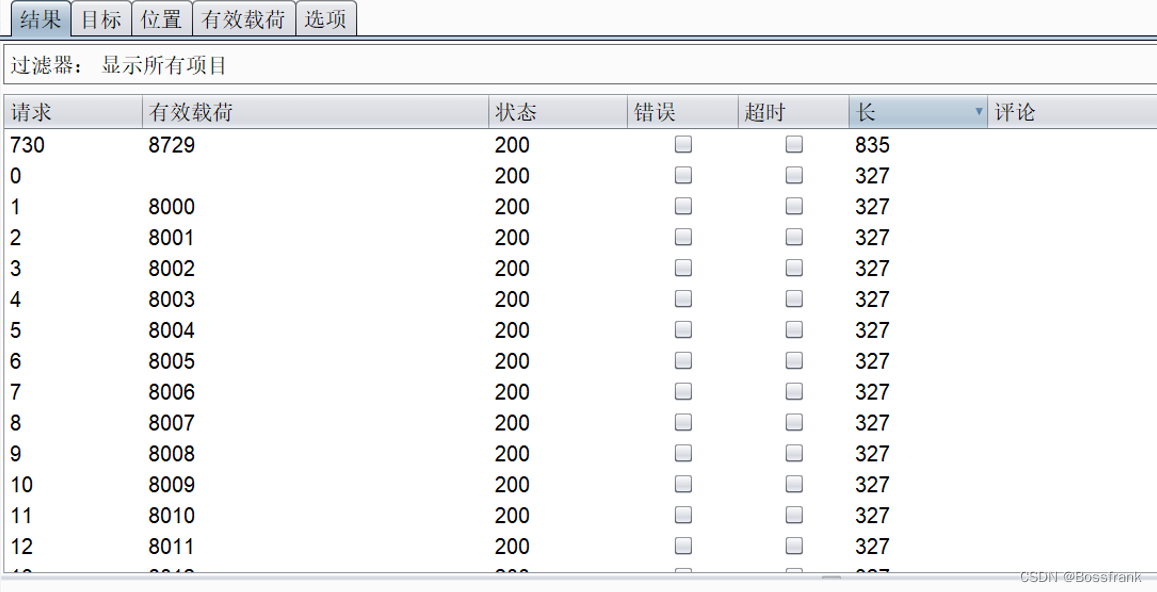Open the 位置 tab
This screenshot has height=592, width=1157.
tap(162, 19)
